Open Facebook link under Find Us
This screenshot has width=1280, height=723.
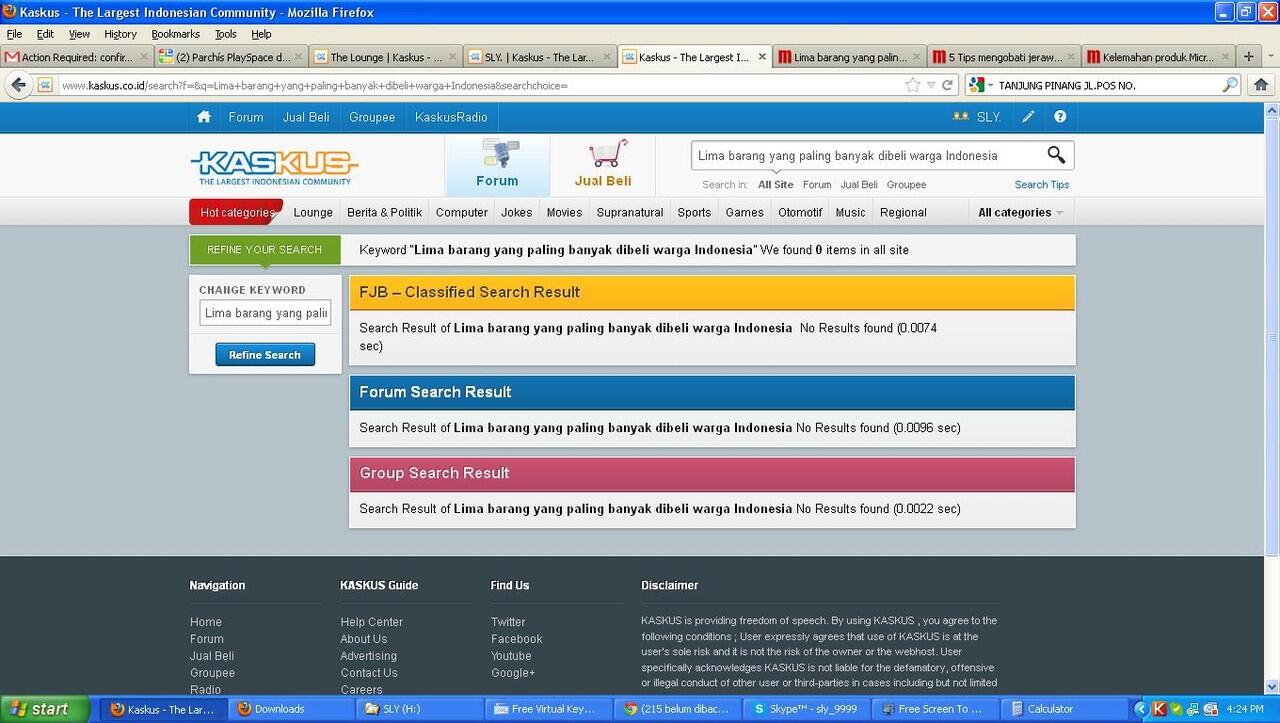pos(517,639)
